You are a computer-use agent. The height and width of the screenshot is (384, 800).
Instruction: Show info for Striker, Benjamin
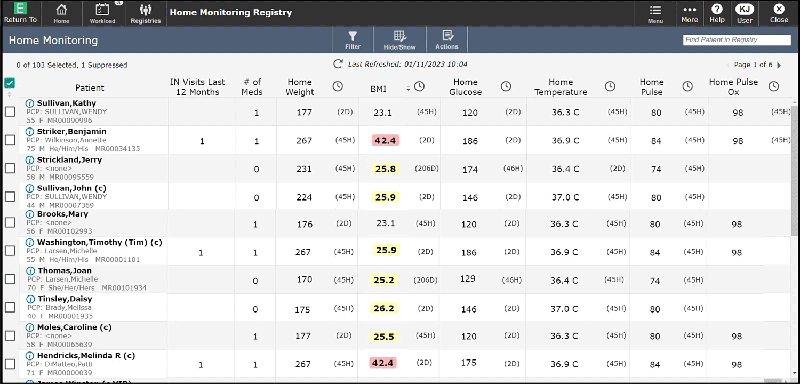click(30, 132)
